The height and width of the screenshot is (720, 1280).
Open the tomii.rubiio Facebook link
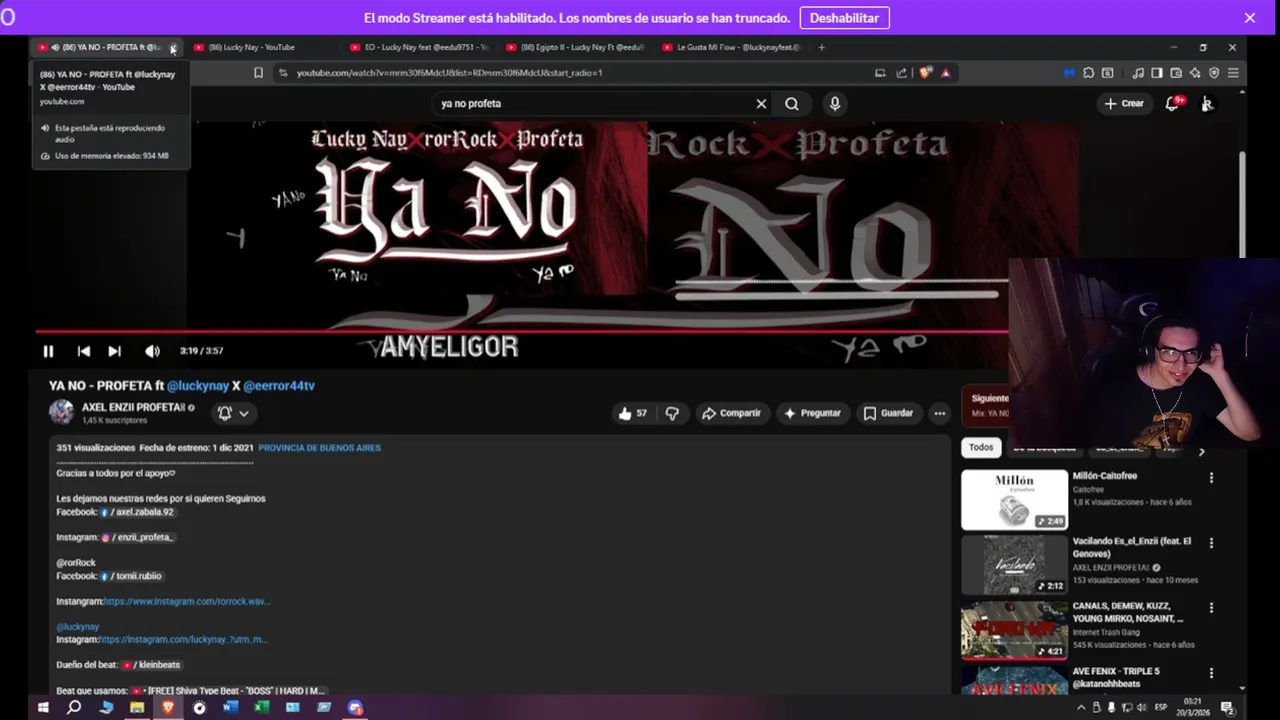131,576
